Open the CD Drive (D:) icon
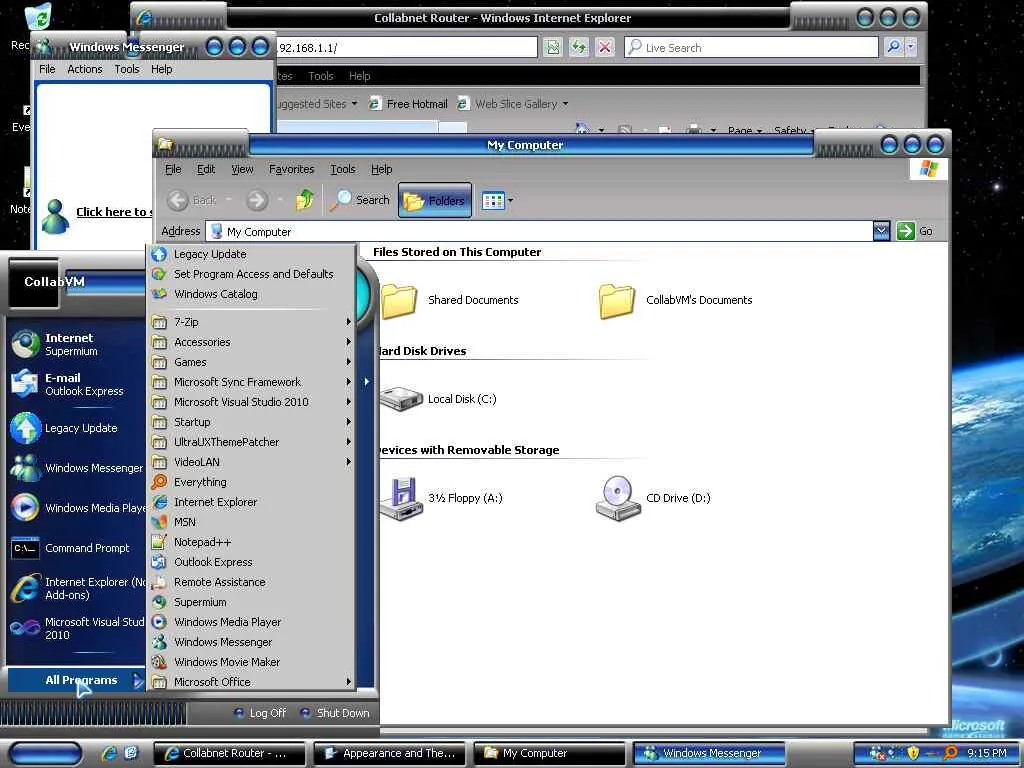 (x=618, y=498)
